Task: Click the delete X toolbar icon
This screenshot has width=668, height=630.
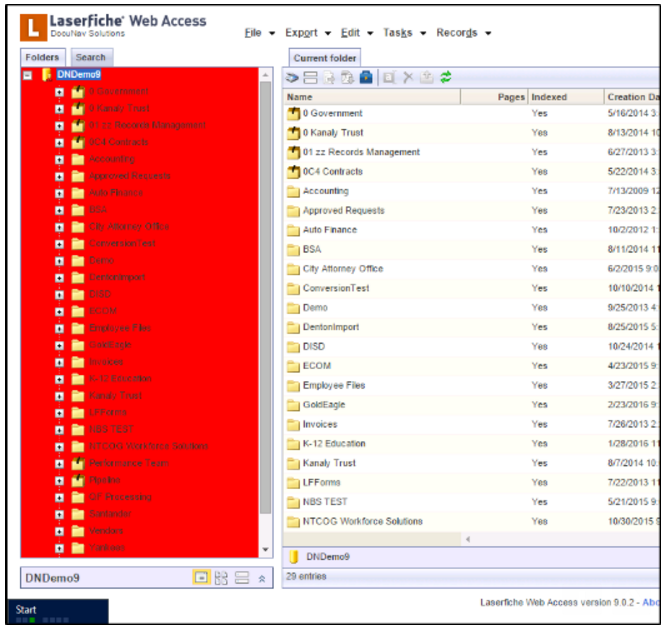Action: click(x=408, y=77)
